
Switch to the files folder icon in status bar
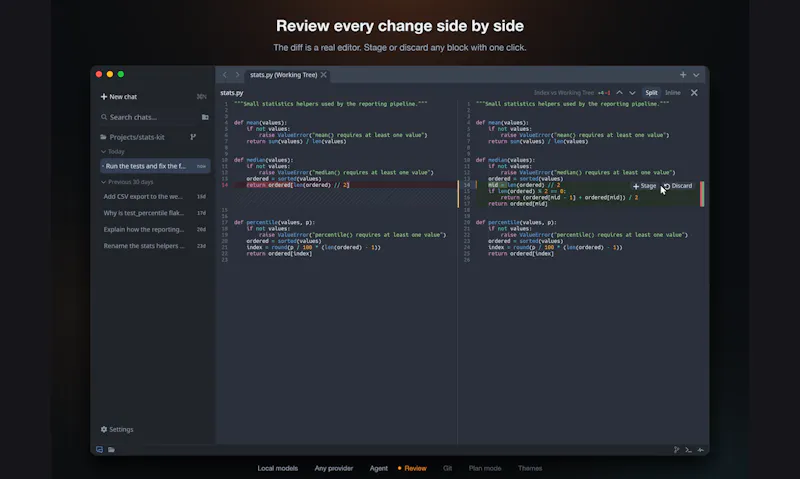pyautogui.click(x=111, y=449)
